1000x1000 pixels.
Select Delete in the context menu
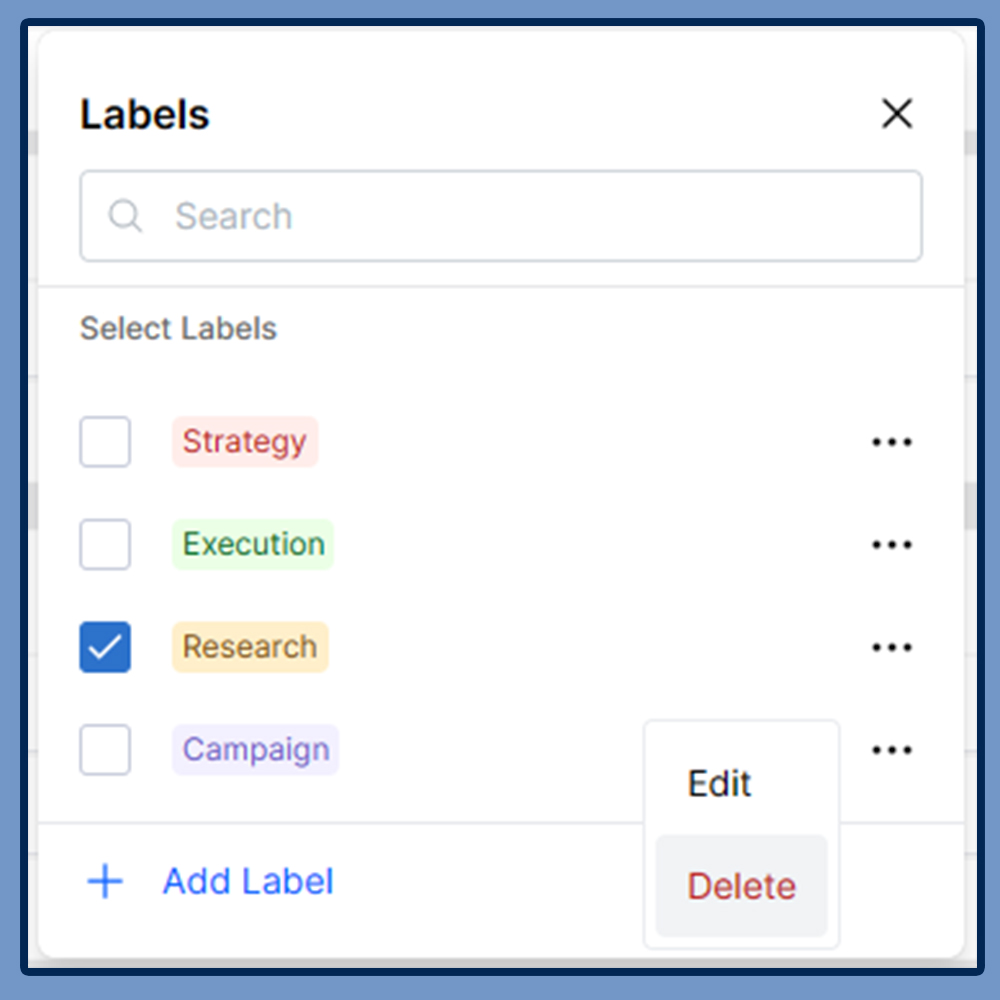pyautogui.click(x=741, y=886)
